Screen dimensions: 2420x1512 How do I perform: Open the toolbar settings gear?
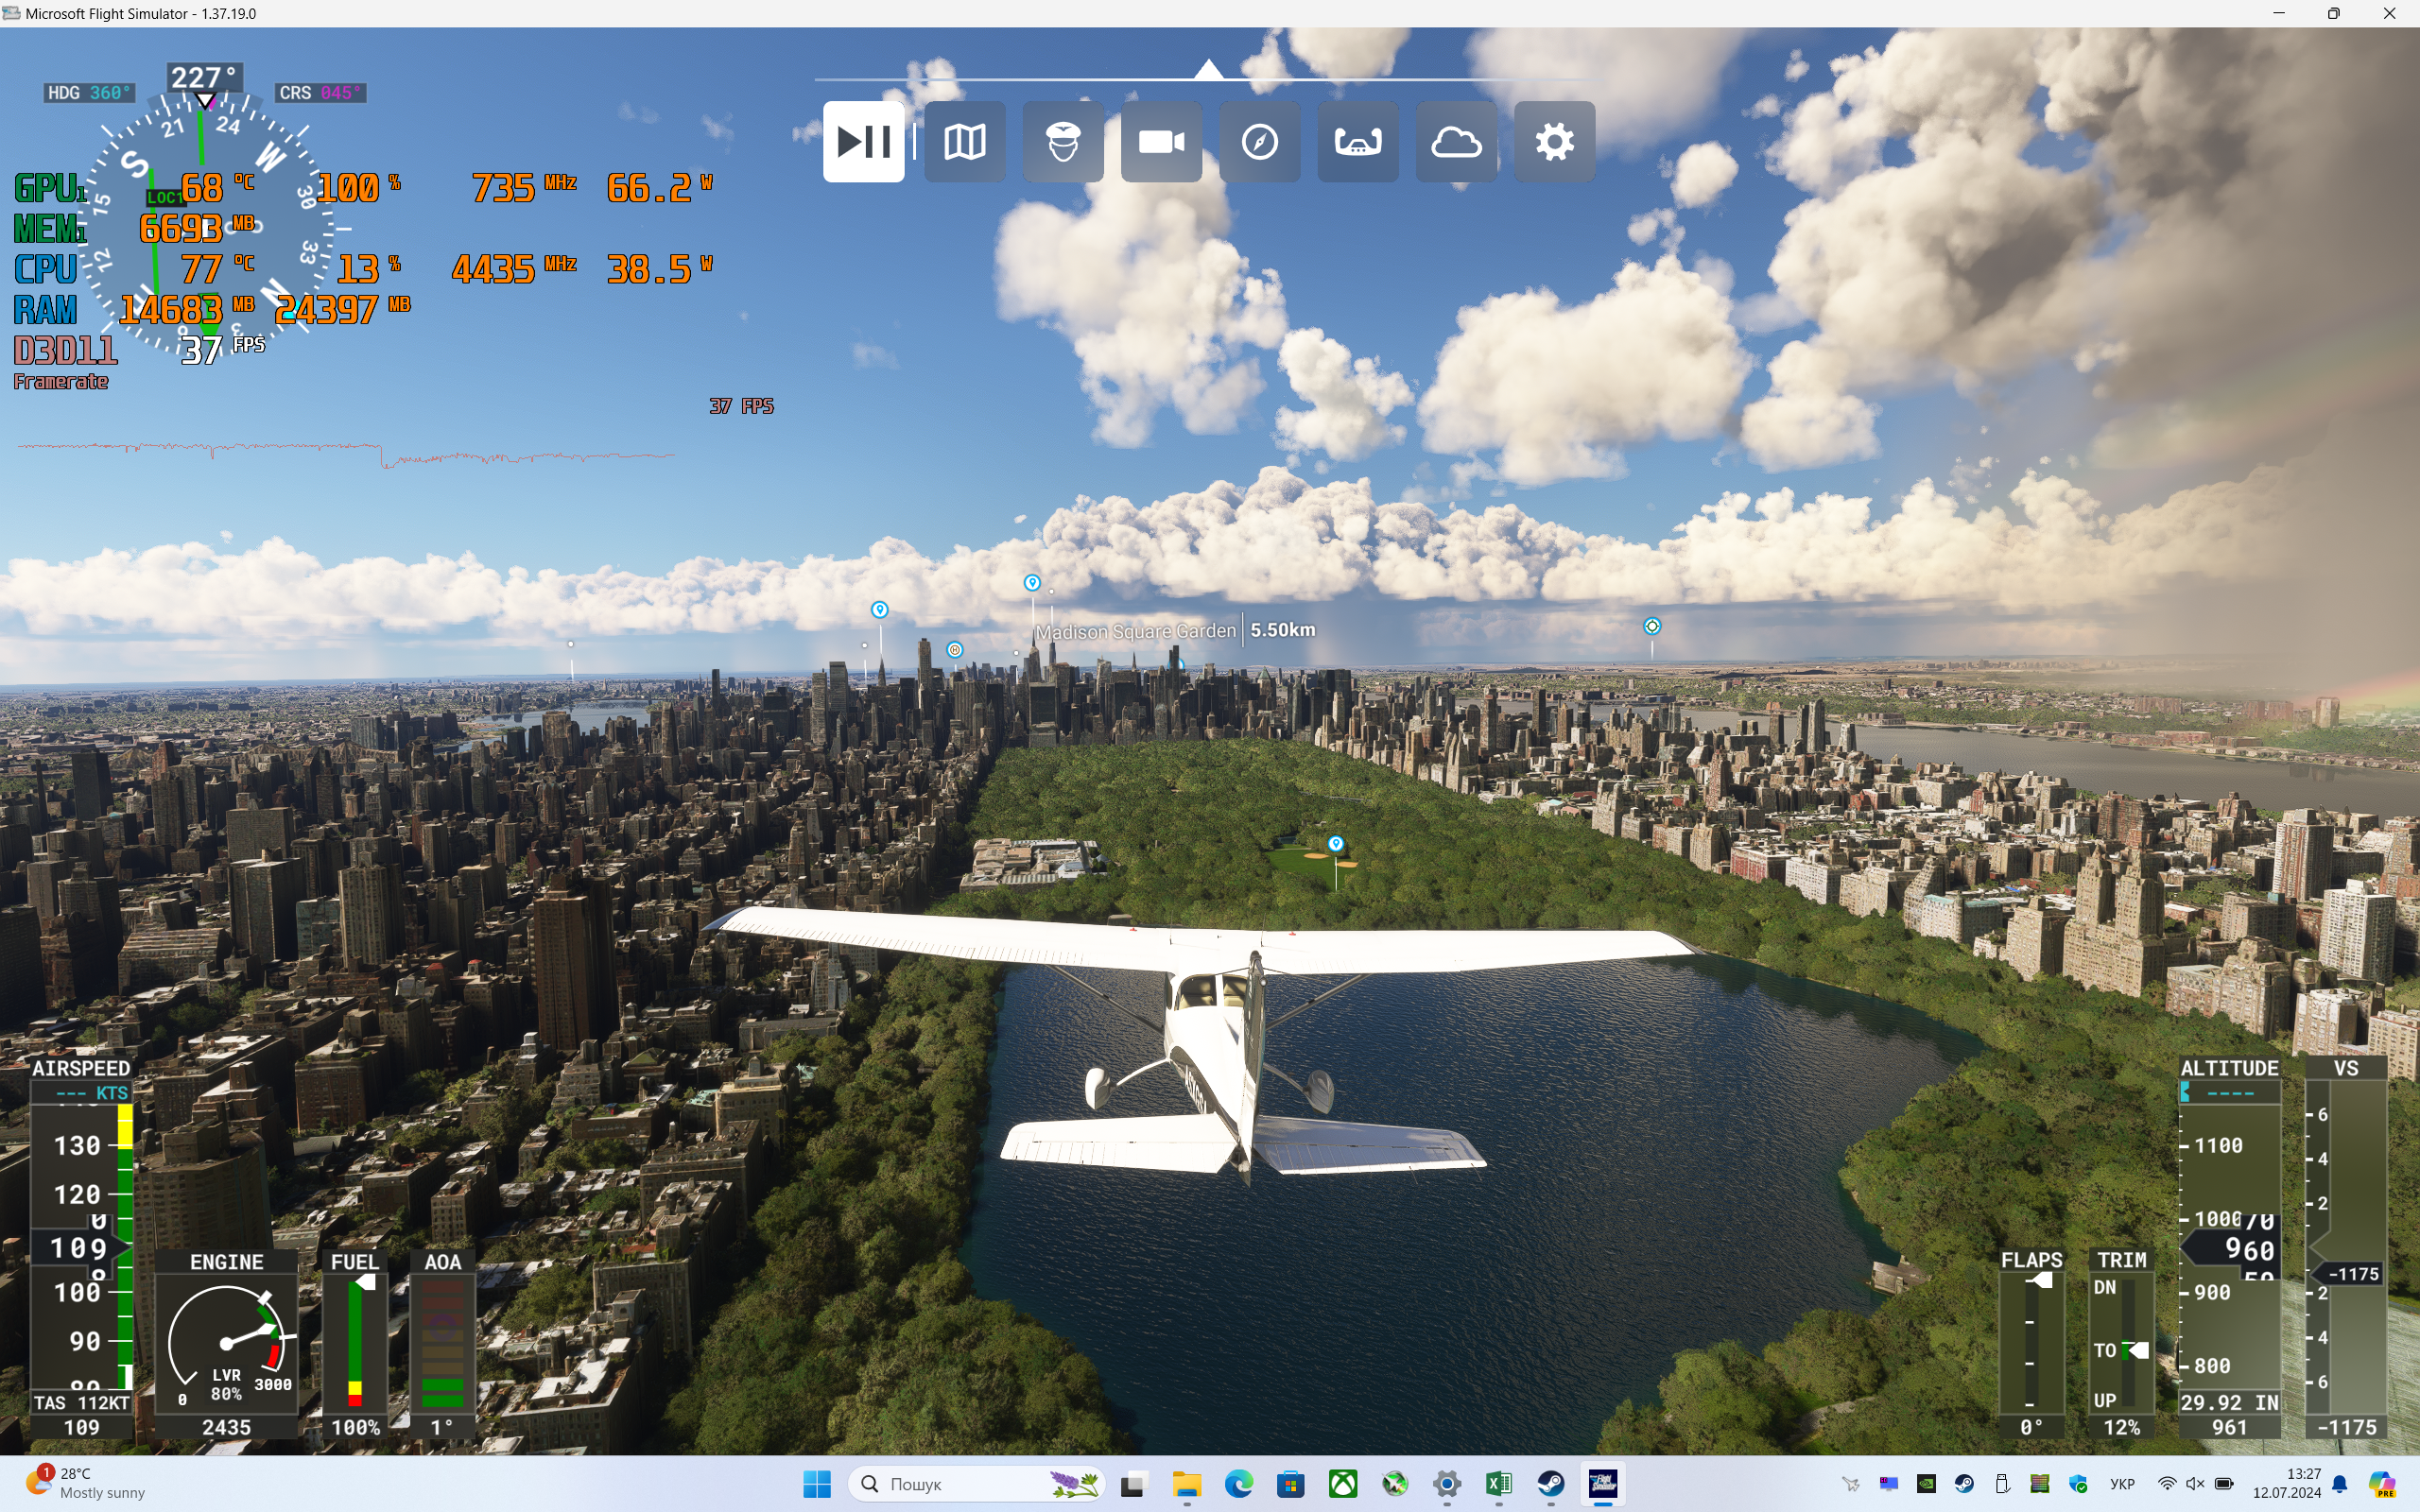[1554, 141]
